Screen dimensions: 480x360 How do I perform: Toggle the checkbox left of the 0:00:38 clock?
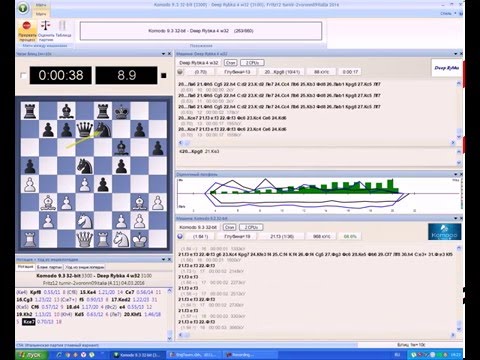pyautogui.click(x=23, y=75)
